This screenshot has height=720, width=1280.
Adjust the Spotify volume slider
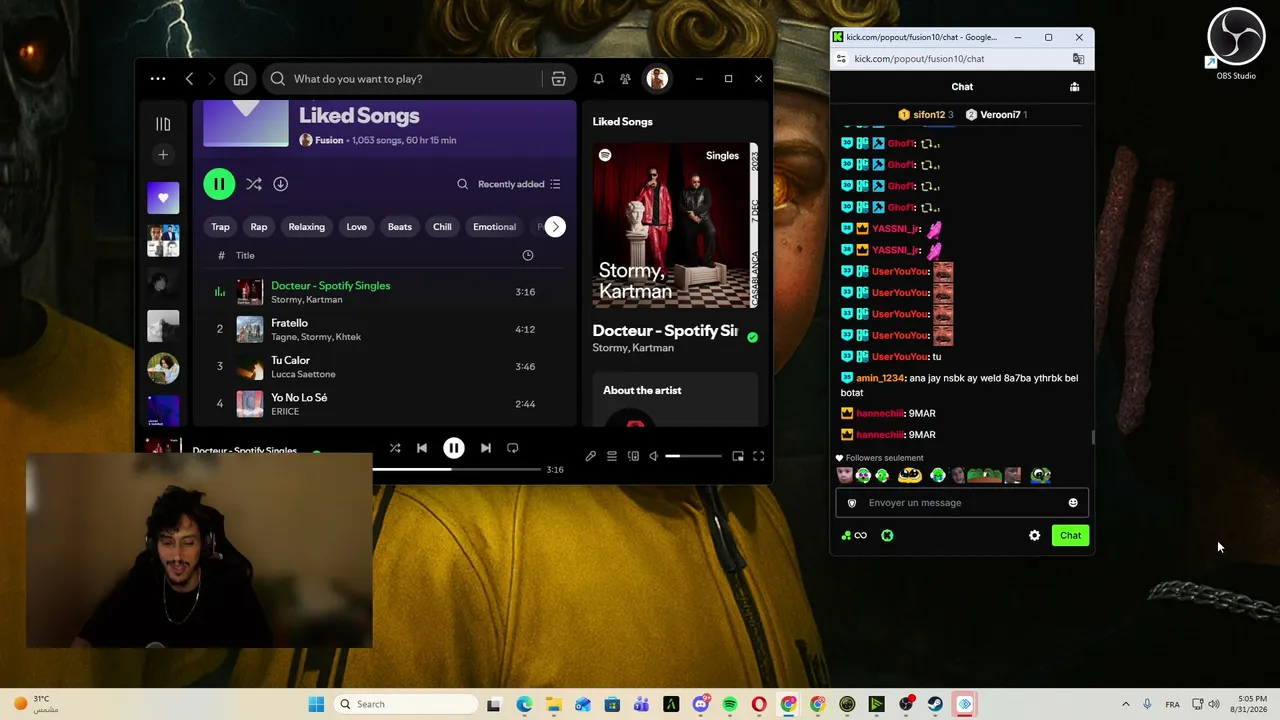tap(694, 456)
